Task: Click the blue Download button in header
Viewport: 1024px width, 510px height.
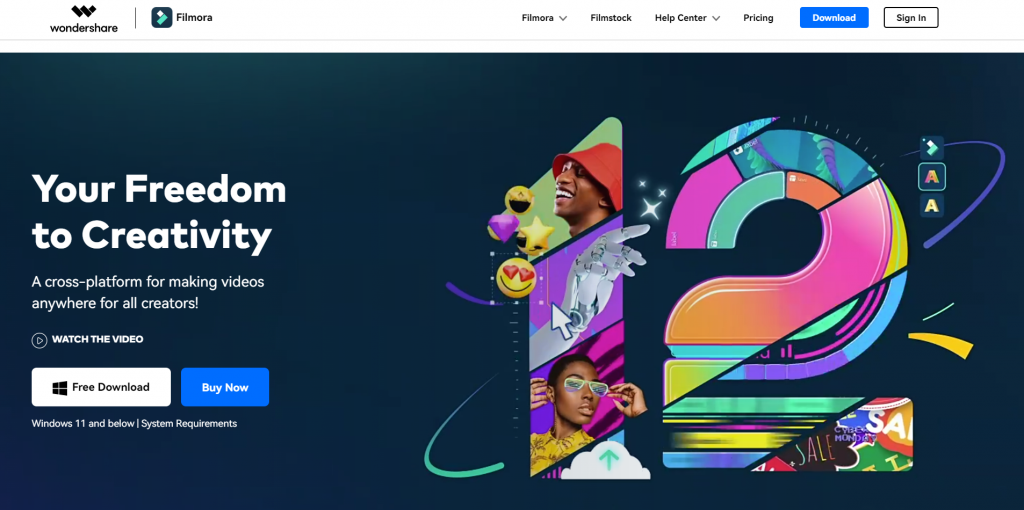Action: [x=834, y=18]
